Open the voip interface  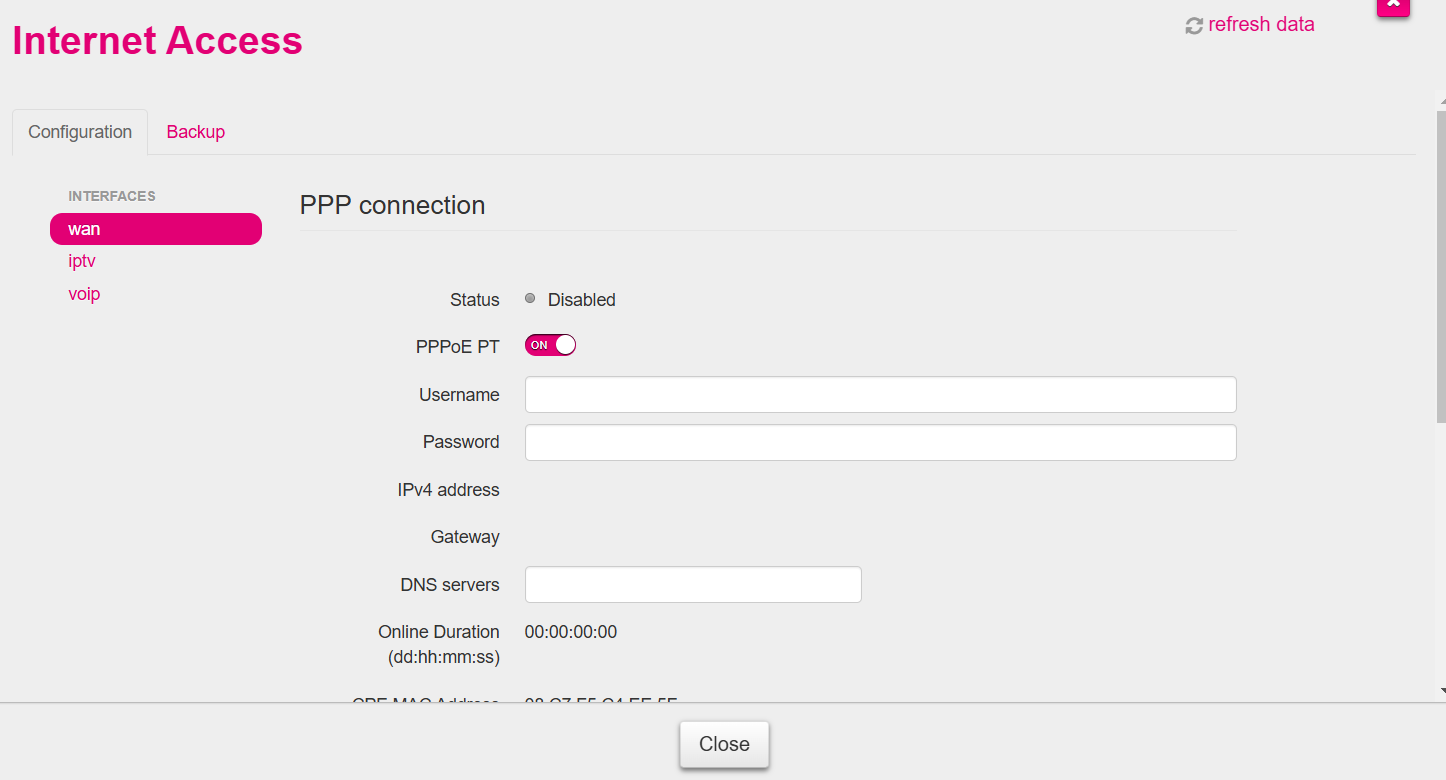pyautogui.click(x=84, y=294)
